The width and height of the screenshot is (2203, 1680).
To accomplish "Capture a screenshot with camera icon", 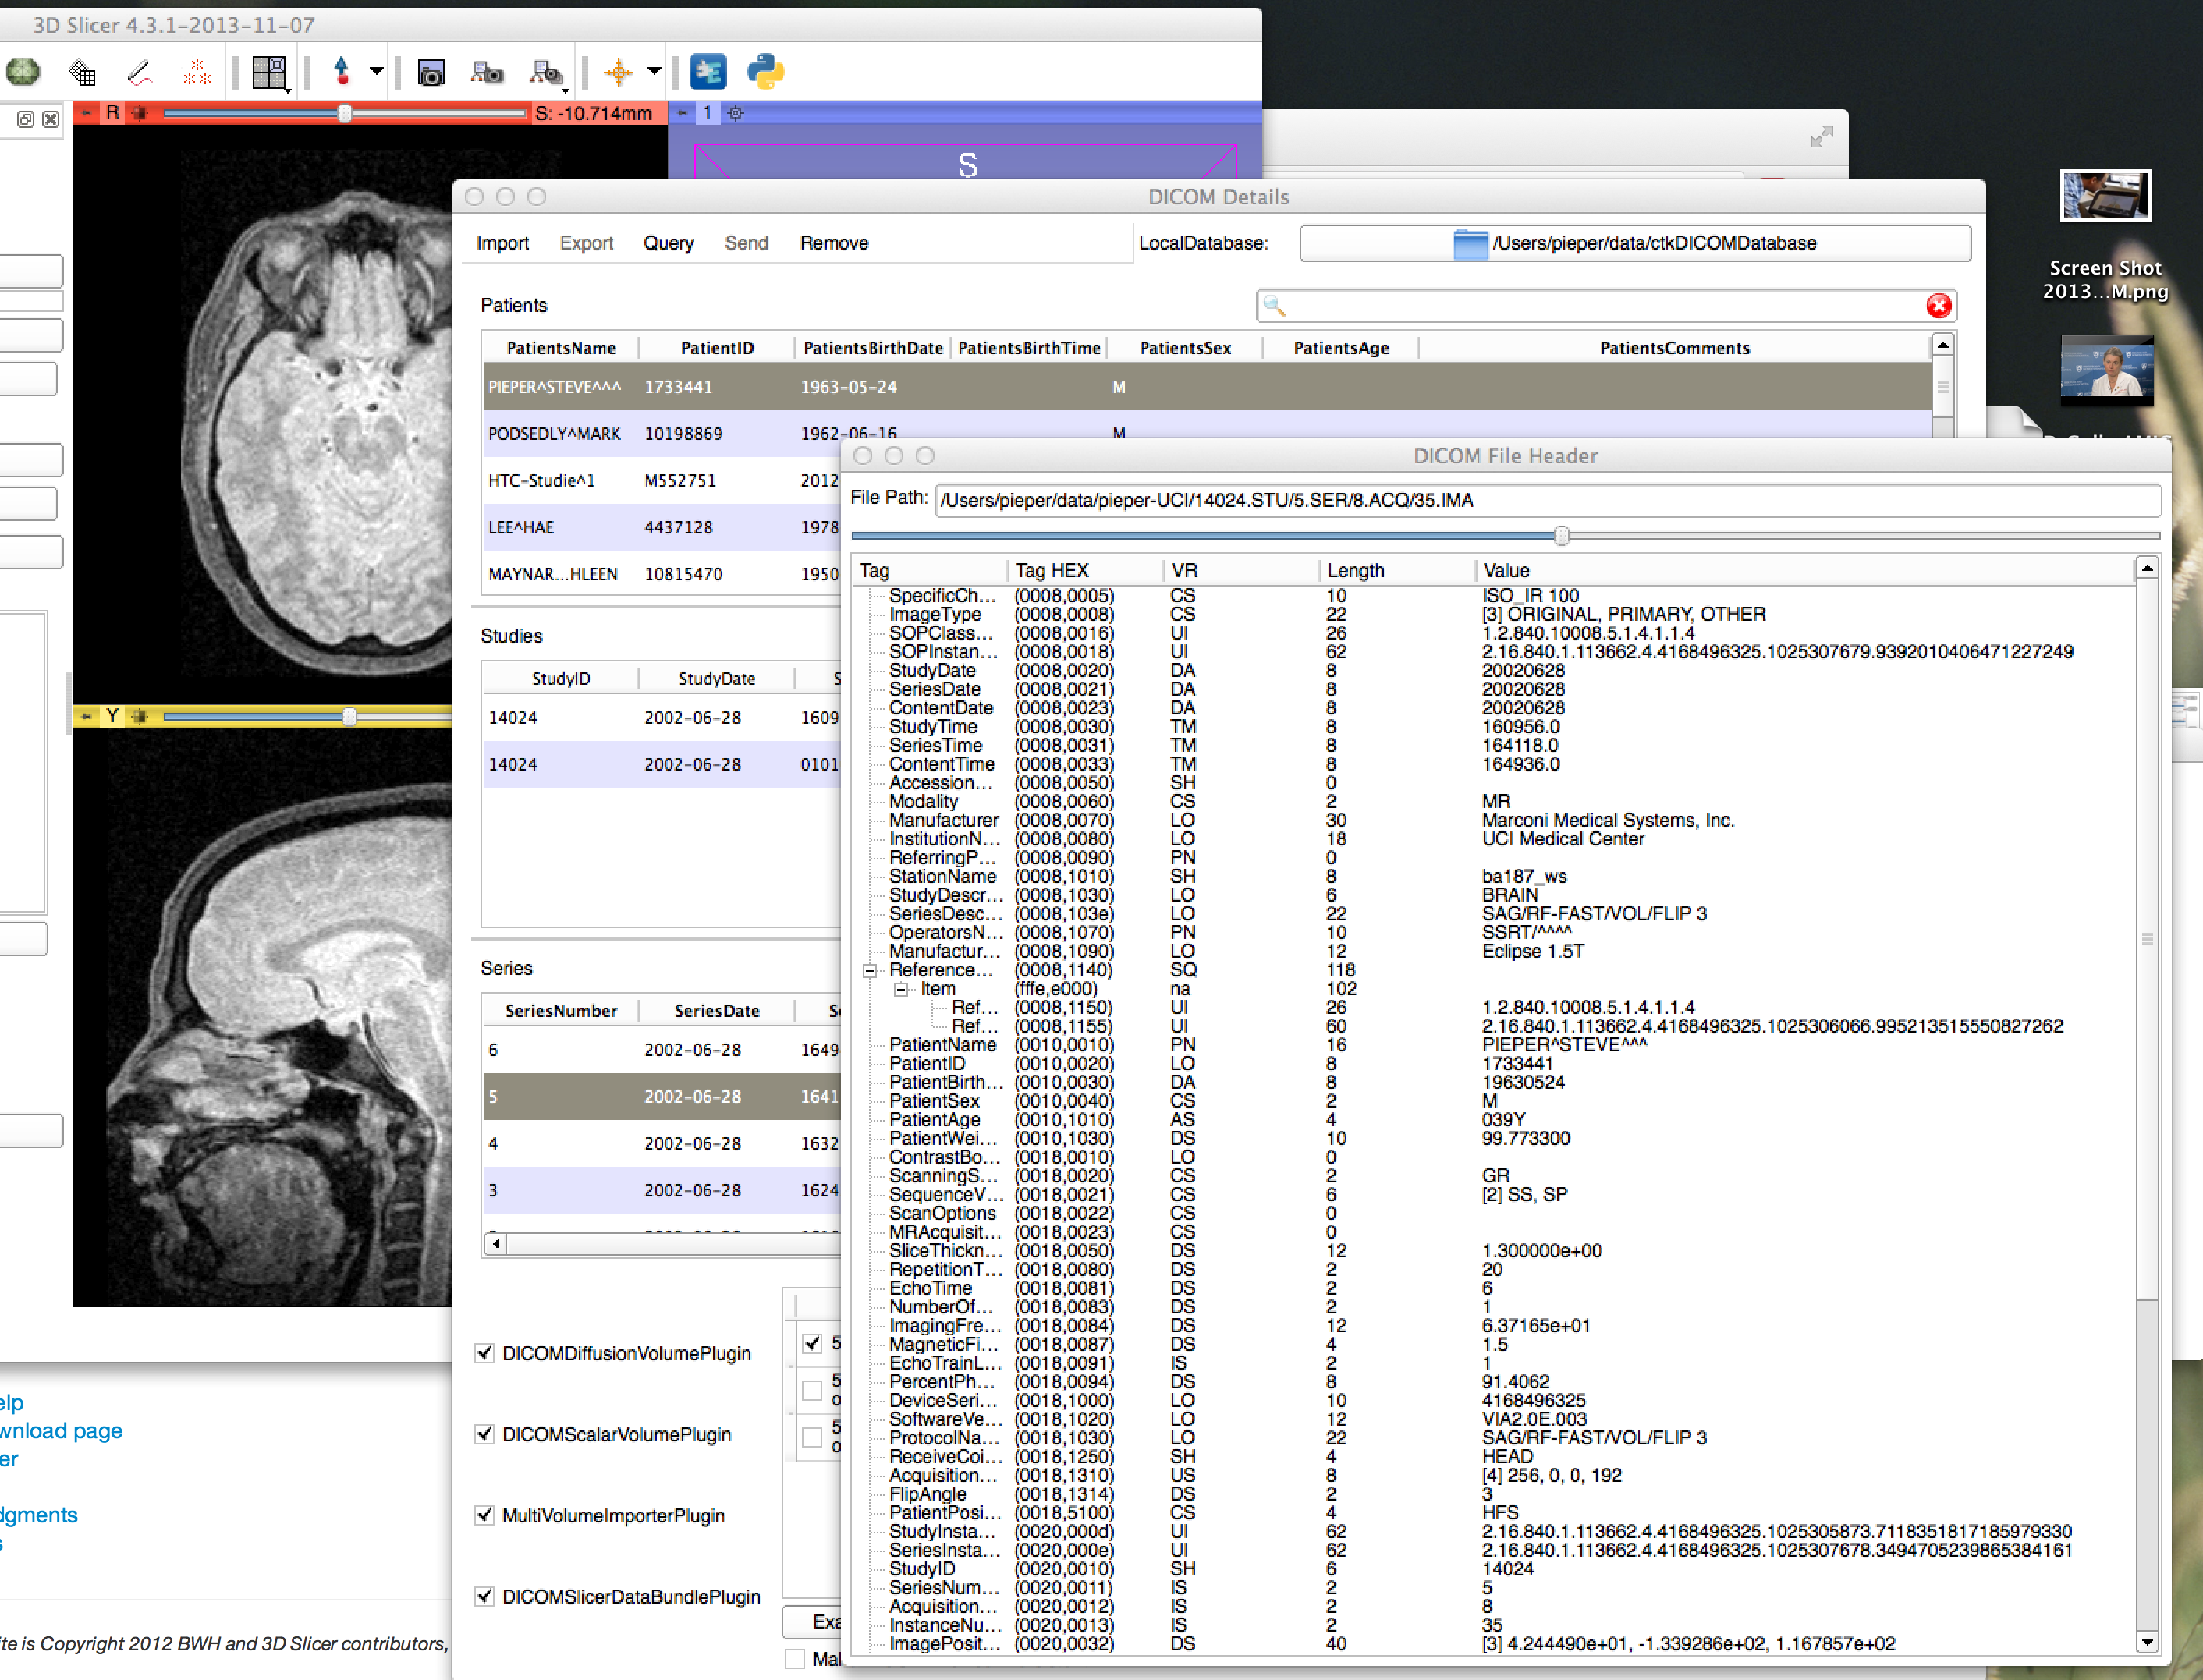I will 431,72.
